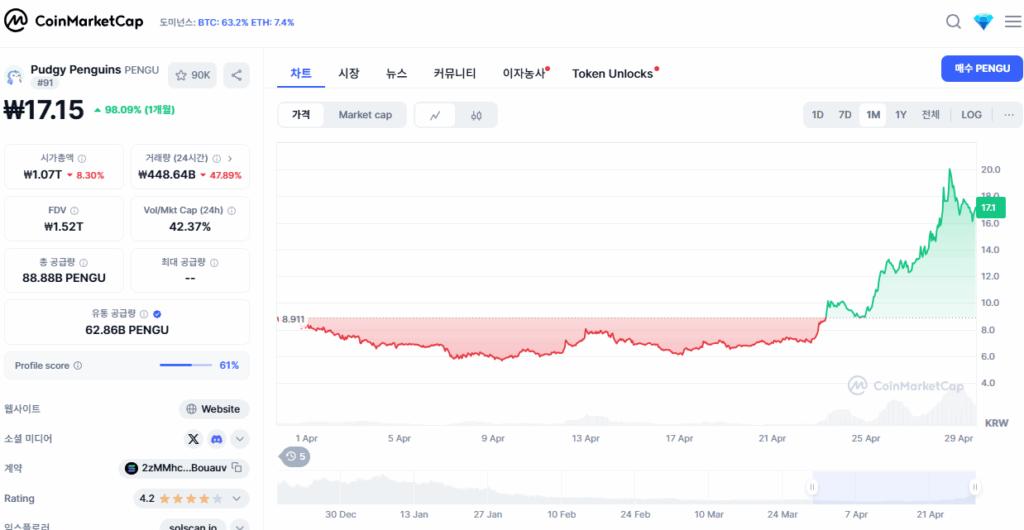Open the Website link button
Screen dimensions: 1024x530
tap(214, 409)
